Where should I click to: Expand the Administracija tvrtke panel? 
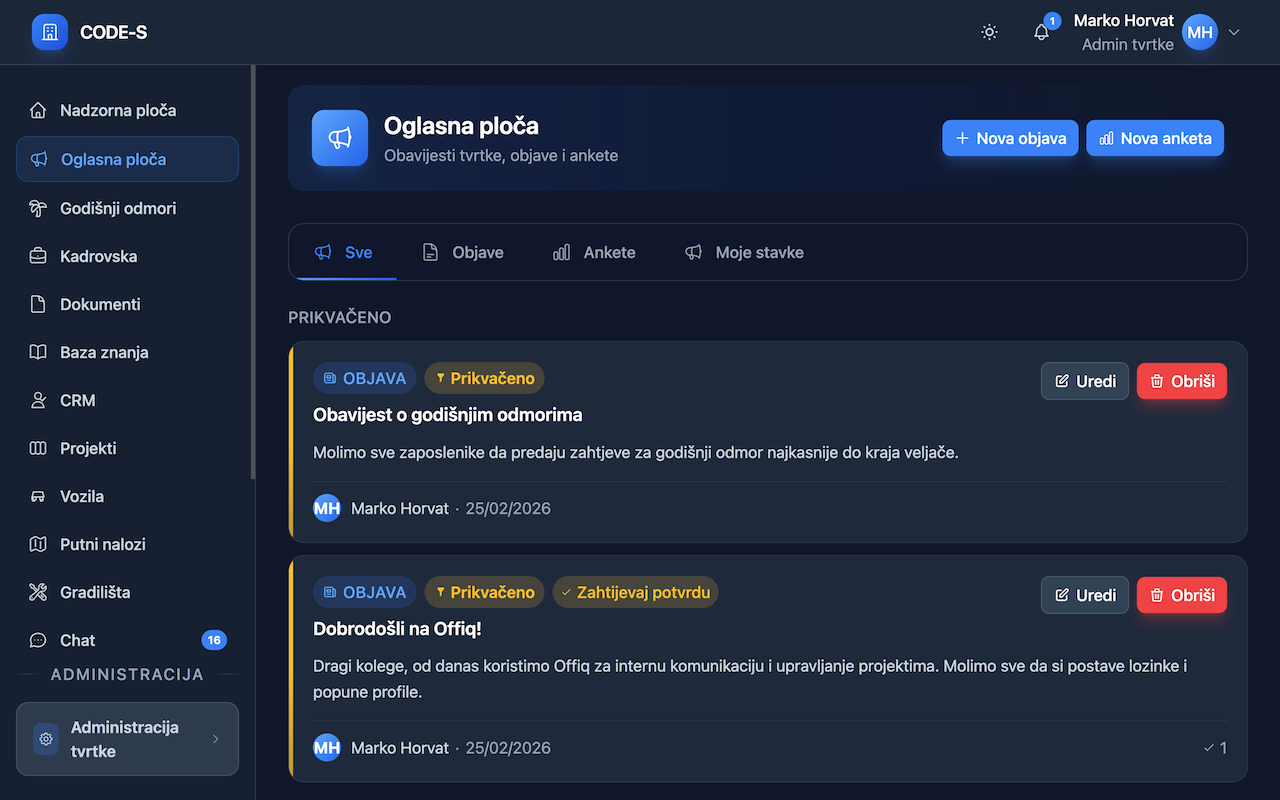pos(127,739)
